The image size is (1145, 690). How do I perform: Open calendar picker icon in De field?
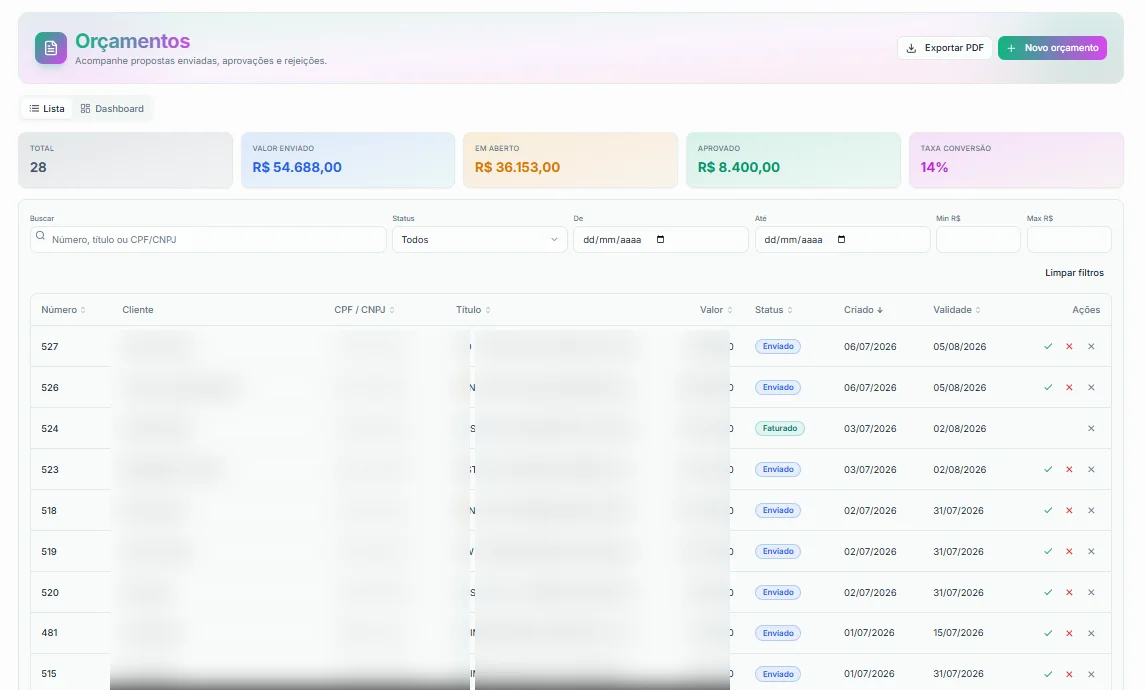coord(661,239)
